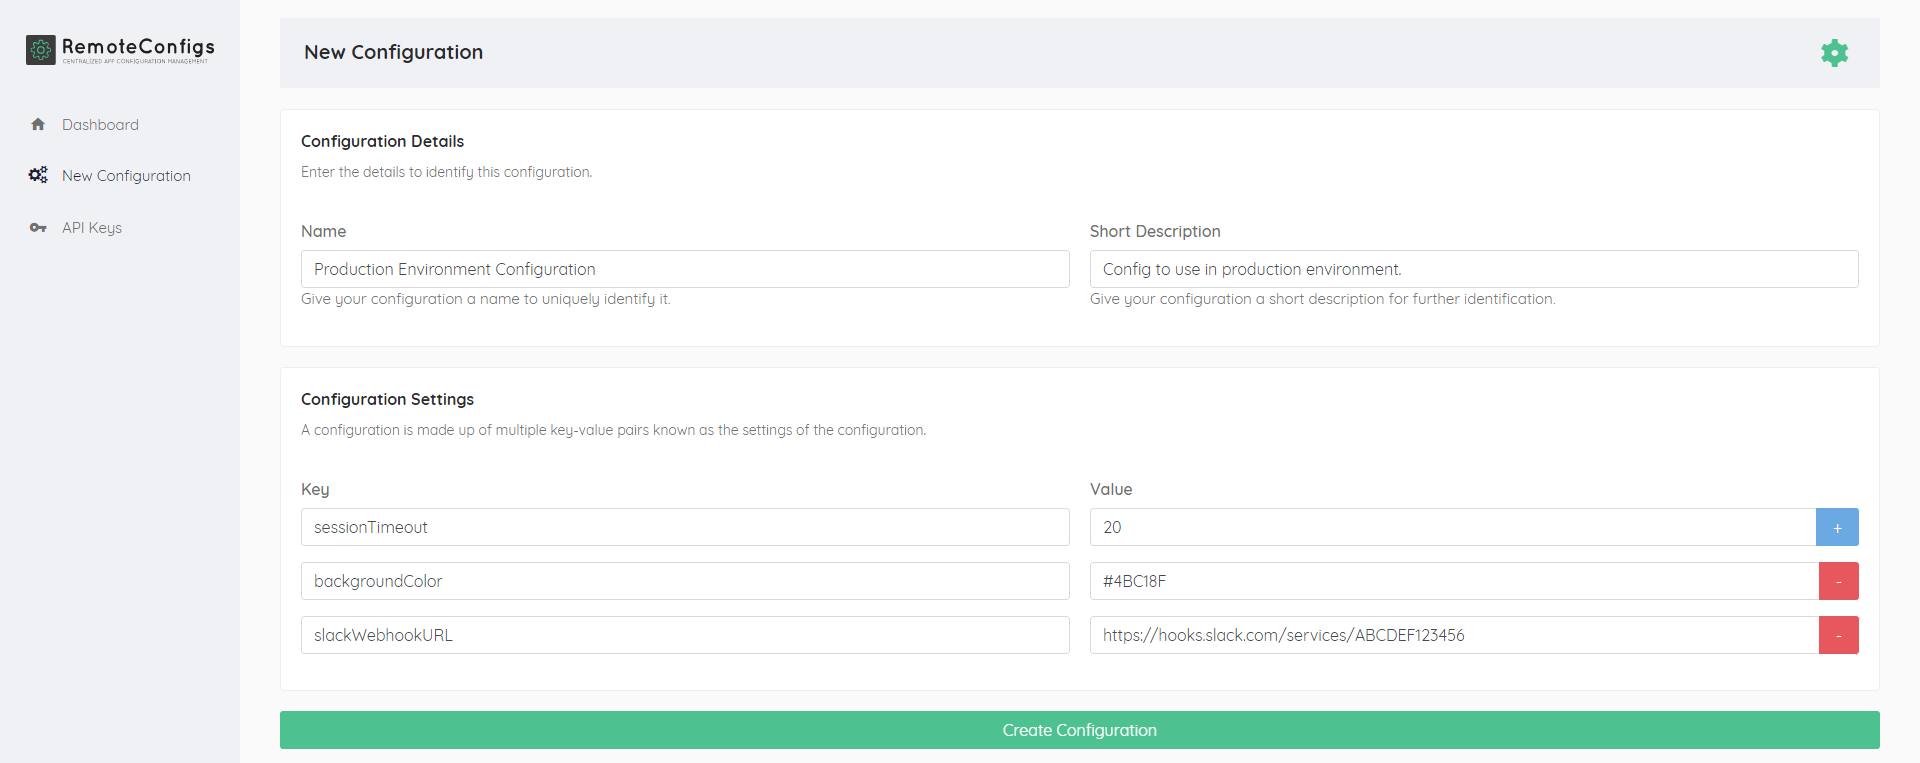Click the Dashboard home icon
Image resolution: width=1920 pixels, height=763 pixels.
click(x=38, y=125)
